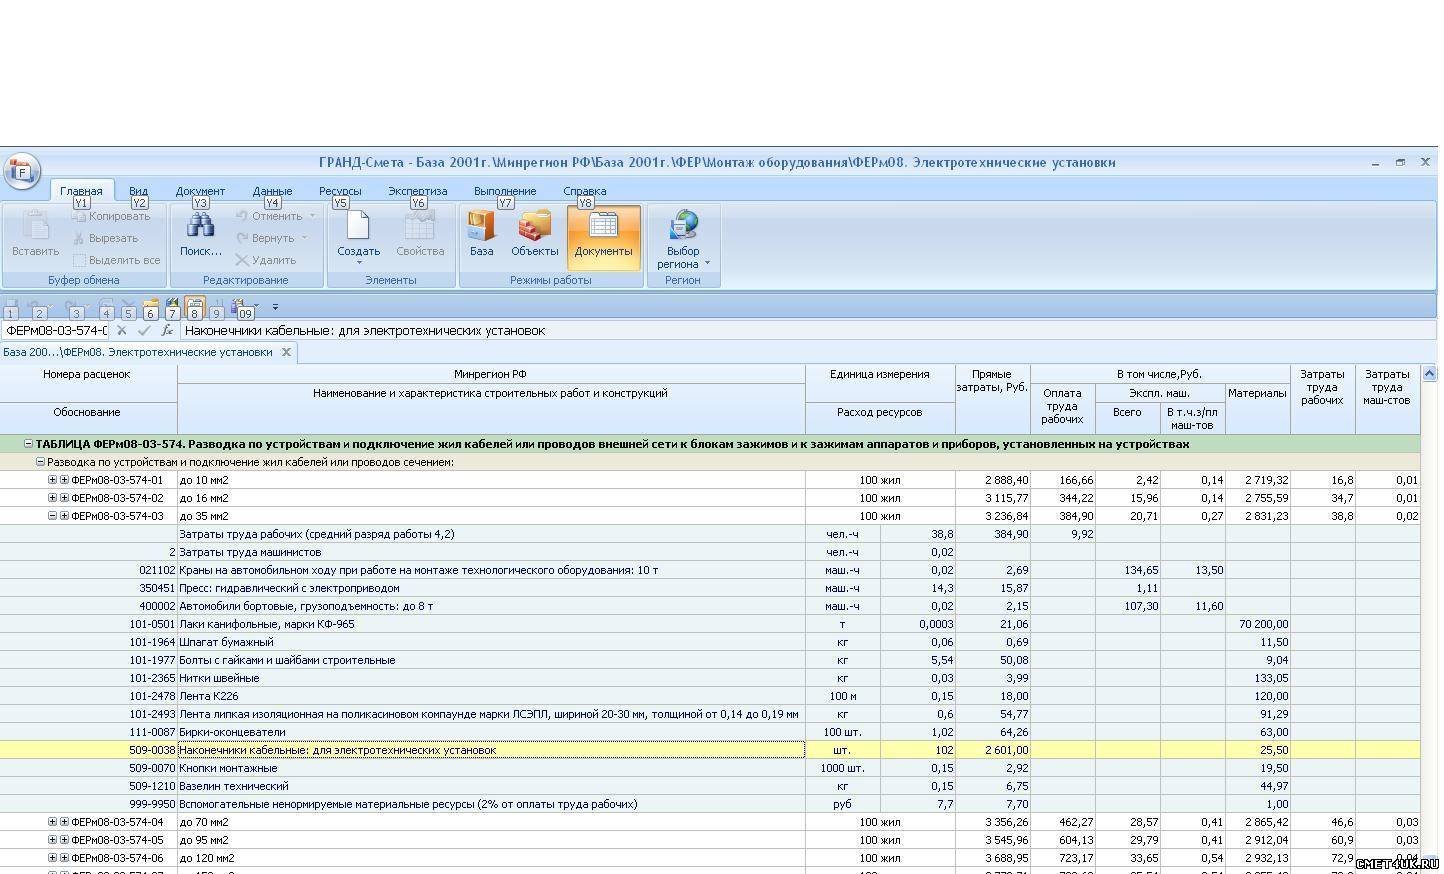Open the round ГРАНД-Смета application menu button
This screenshot has height=874, width=1444.
22,171
